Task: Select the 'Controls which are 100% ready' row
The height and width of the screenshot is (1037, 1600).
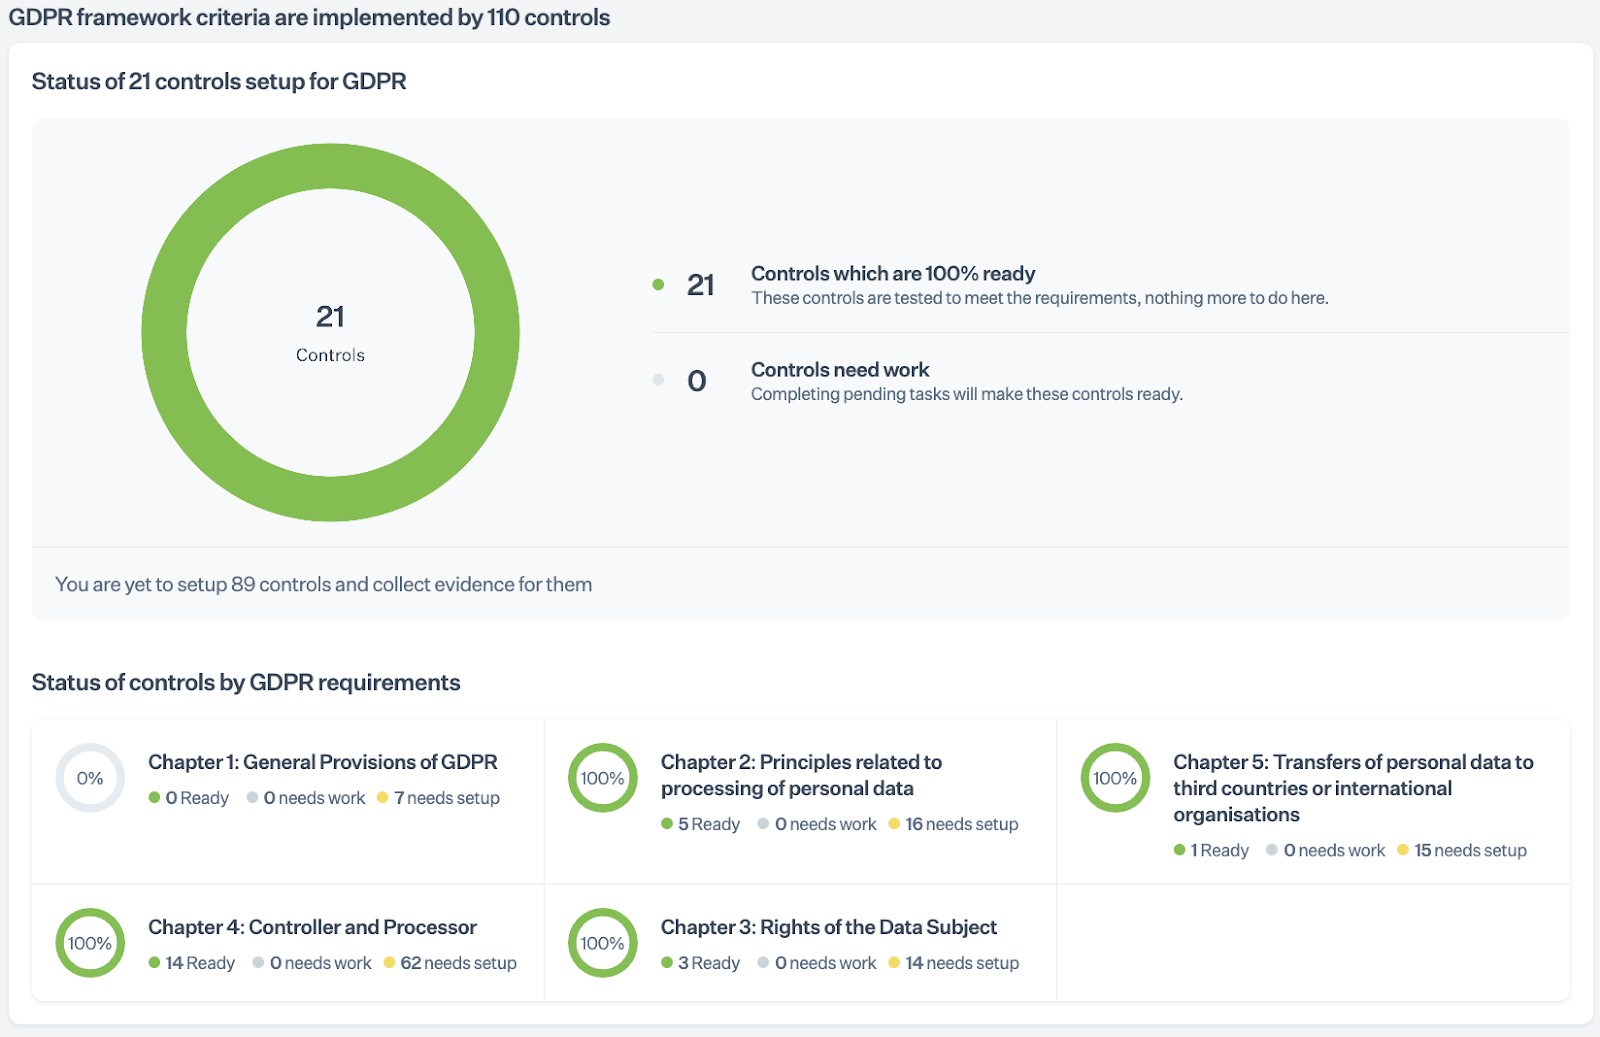Action: [x=1110, y=285]
